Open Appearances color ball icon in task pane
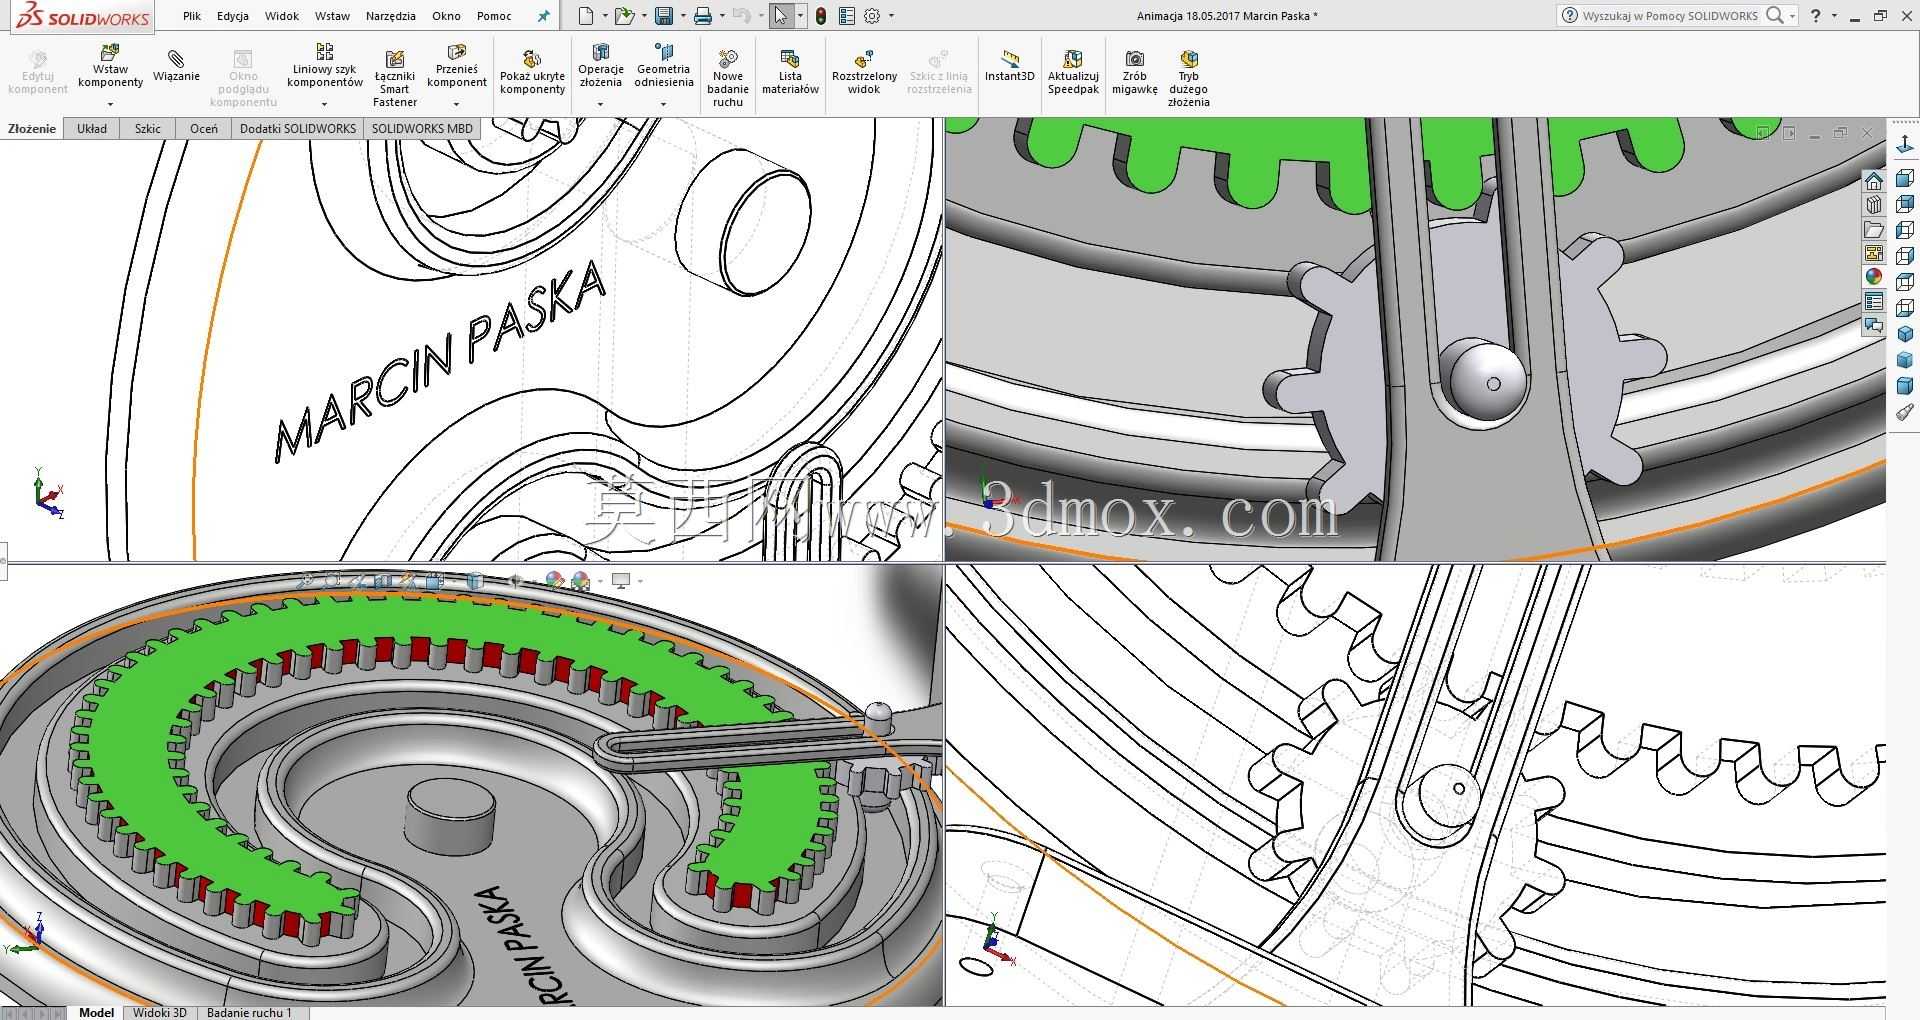1920x1020 pixels. click(x=1874, y=277)
